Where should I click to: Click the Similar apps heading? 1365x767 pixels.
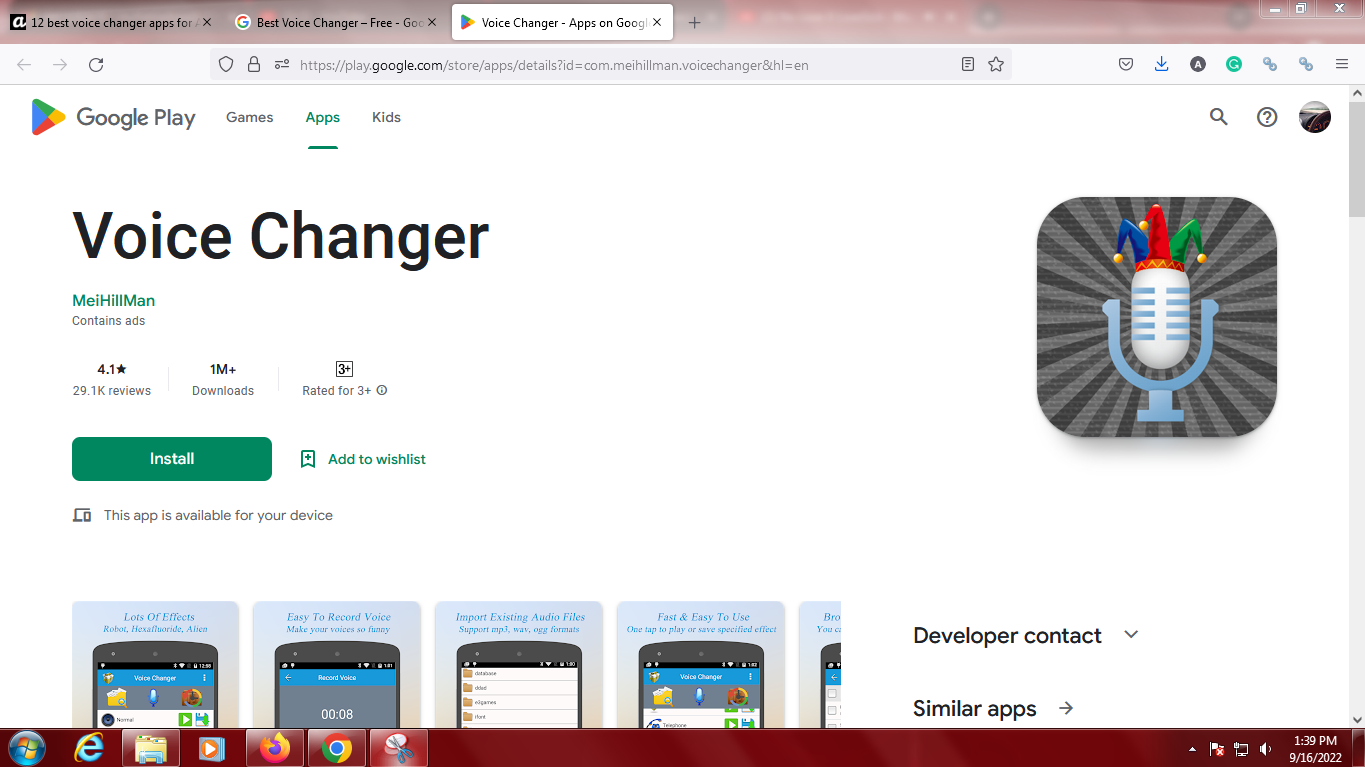click(x=975, y=708)
